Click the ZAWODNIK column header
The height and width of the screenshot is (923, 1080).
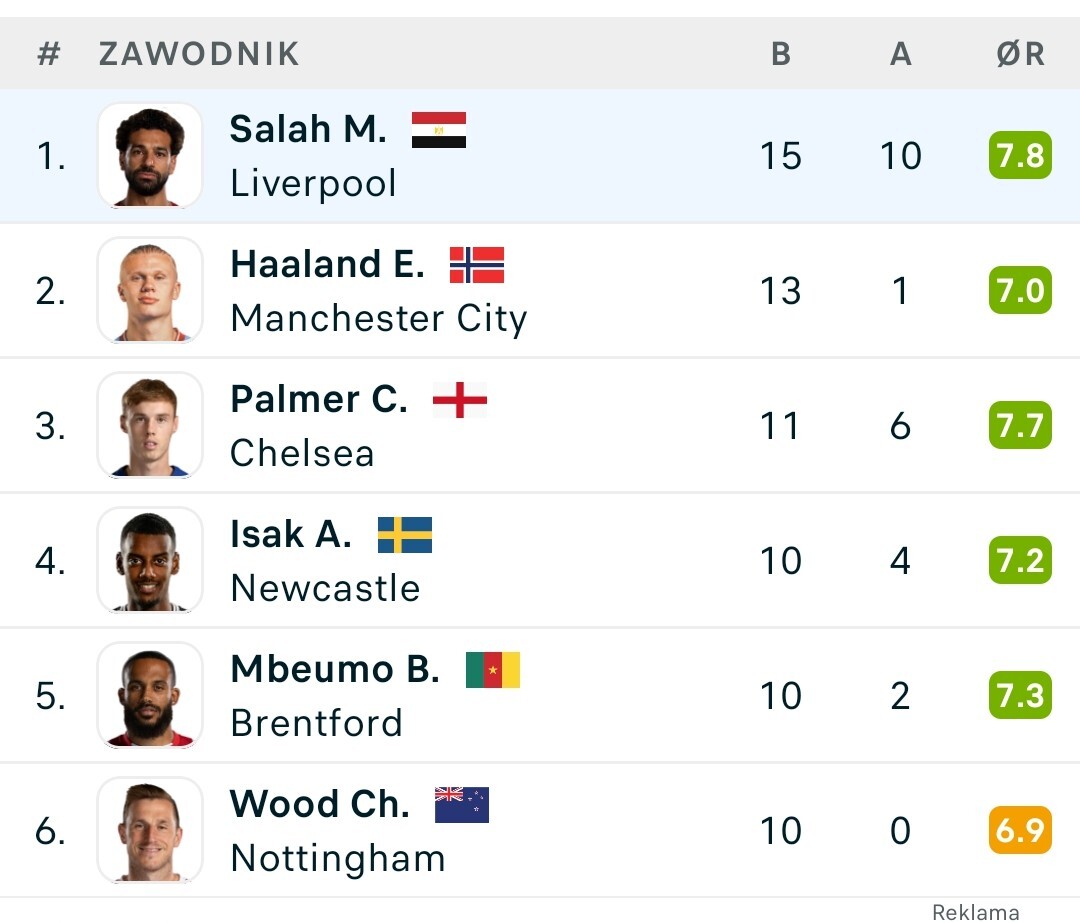tap(199, 54)
